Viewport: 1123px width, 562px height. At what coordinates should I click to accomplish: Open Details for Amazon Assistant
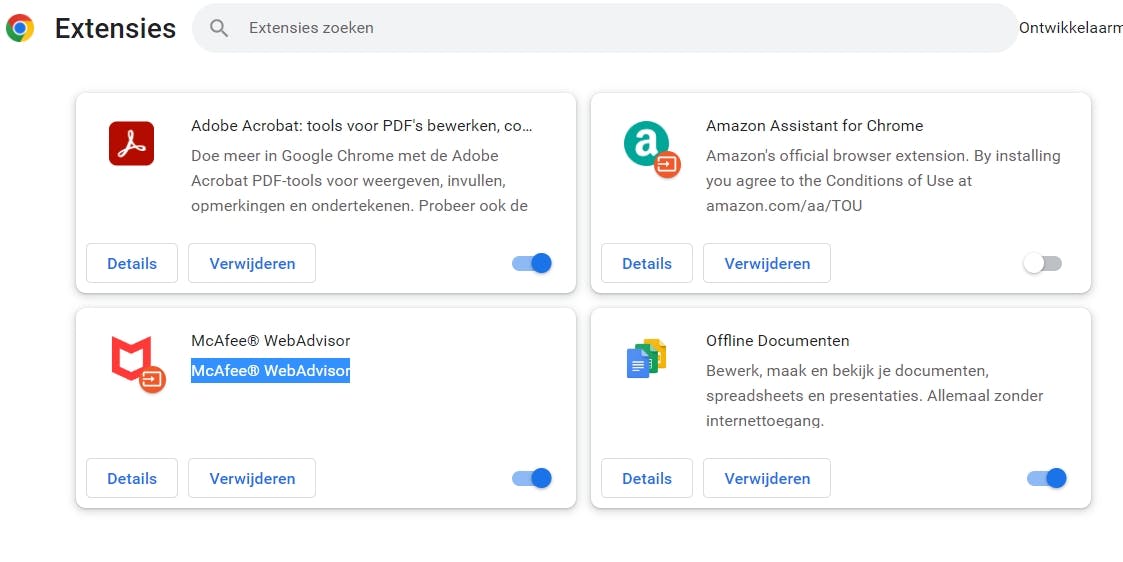tap(647, 264)
